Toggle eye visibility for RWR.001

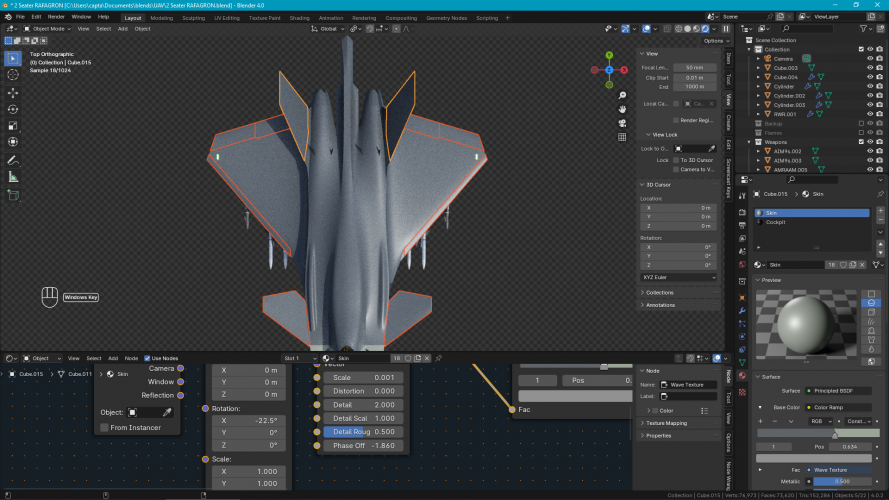(870, 114)
